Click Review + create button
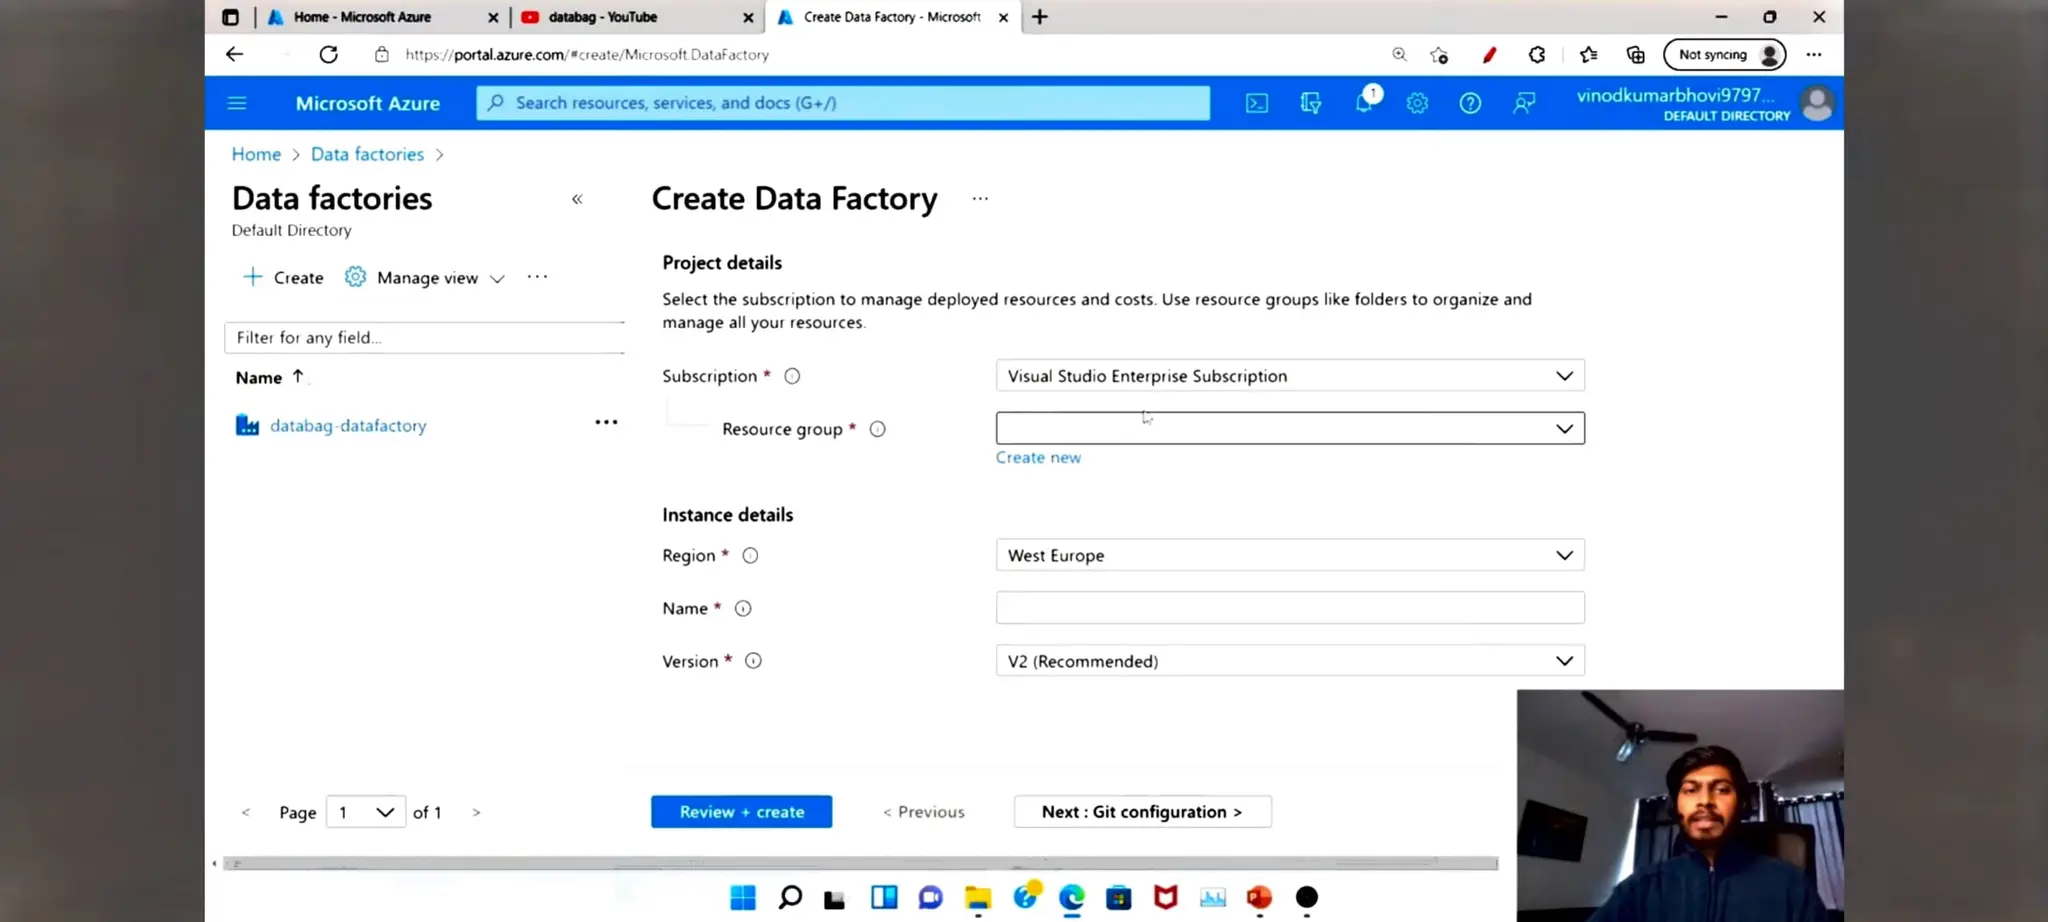 point(741,812)
